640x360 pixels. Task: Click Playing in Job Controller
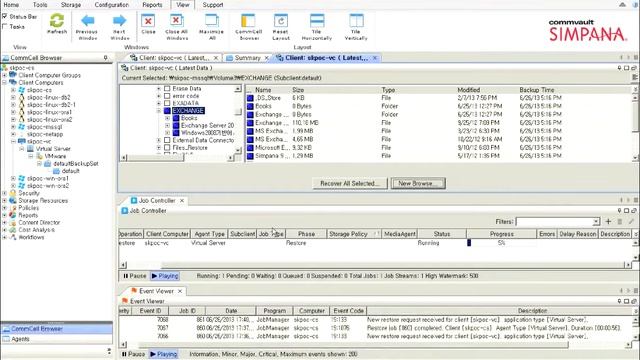pyautogui.click(x=165, y=276)
